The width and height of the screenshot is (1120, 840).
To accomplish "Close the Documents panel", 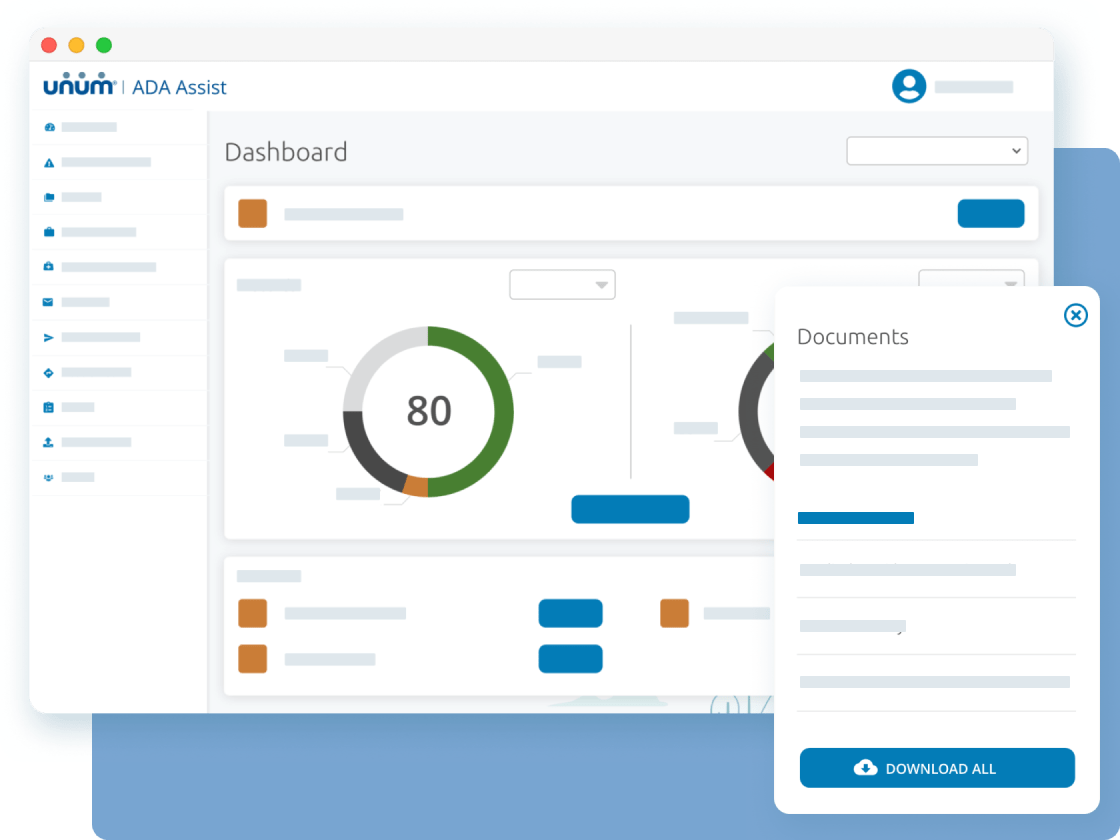I will [1075, 316].
